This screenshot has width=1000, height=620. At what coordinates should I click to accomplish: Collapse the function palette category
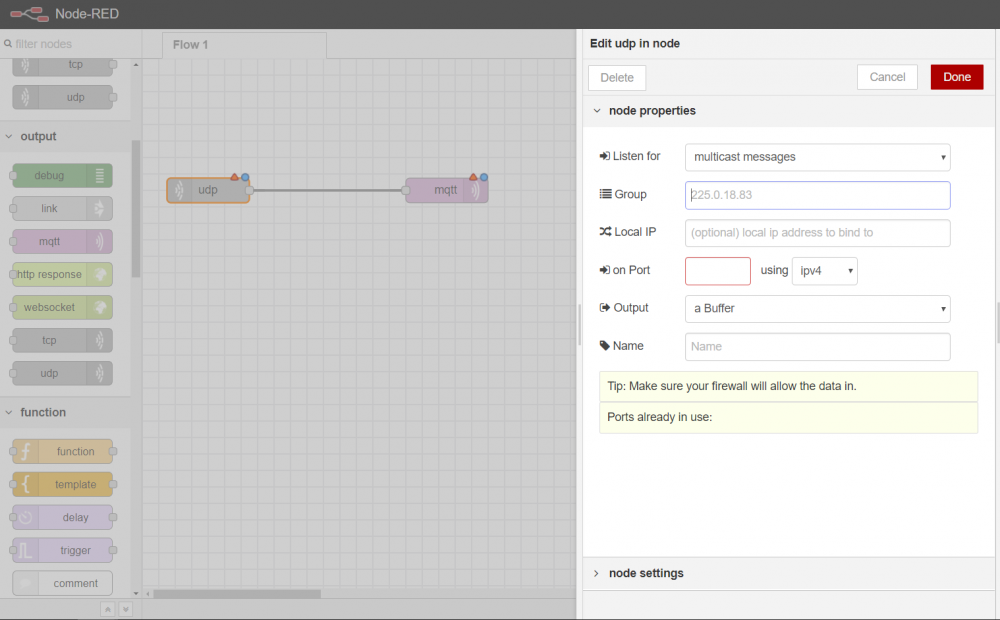[x=42, y=412]
